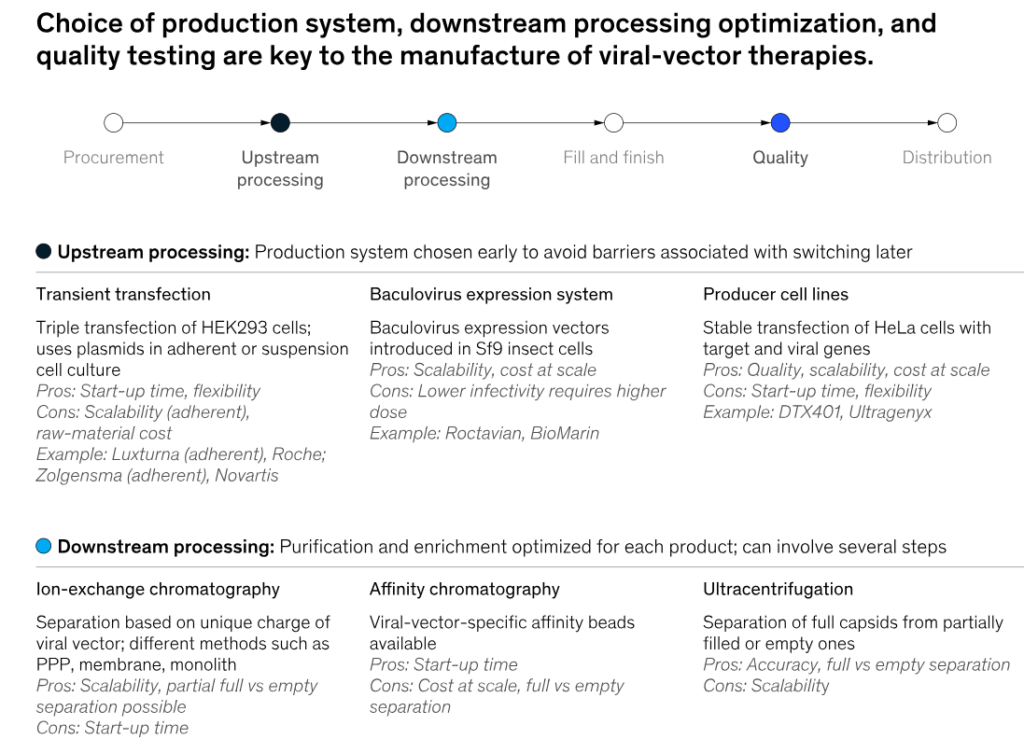Click the Ultracentrifugation heading
Screen dimensions: 1024x753
[x=778, y=589]
